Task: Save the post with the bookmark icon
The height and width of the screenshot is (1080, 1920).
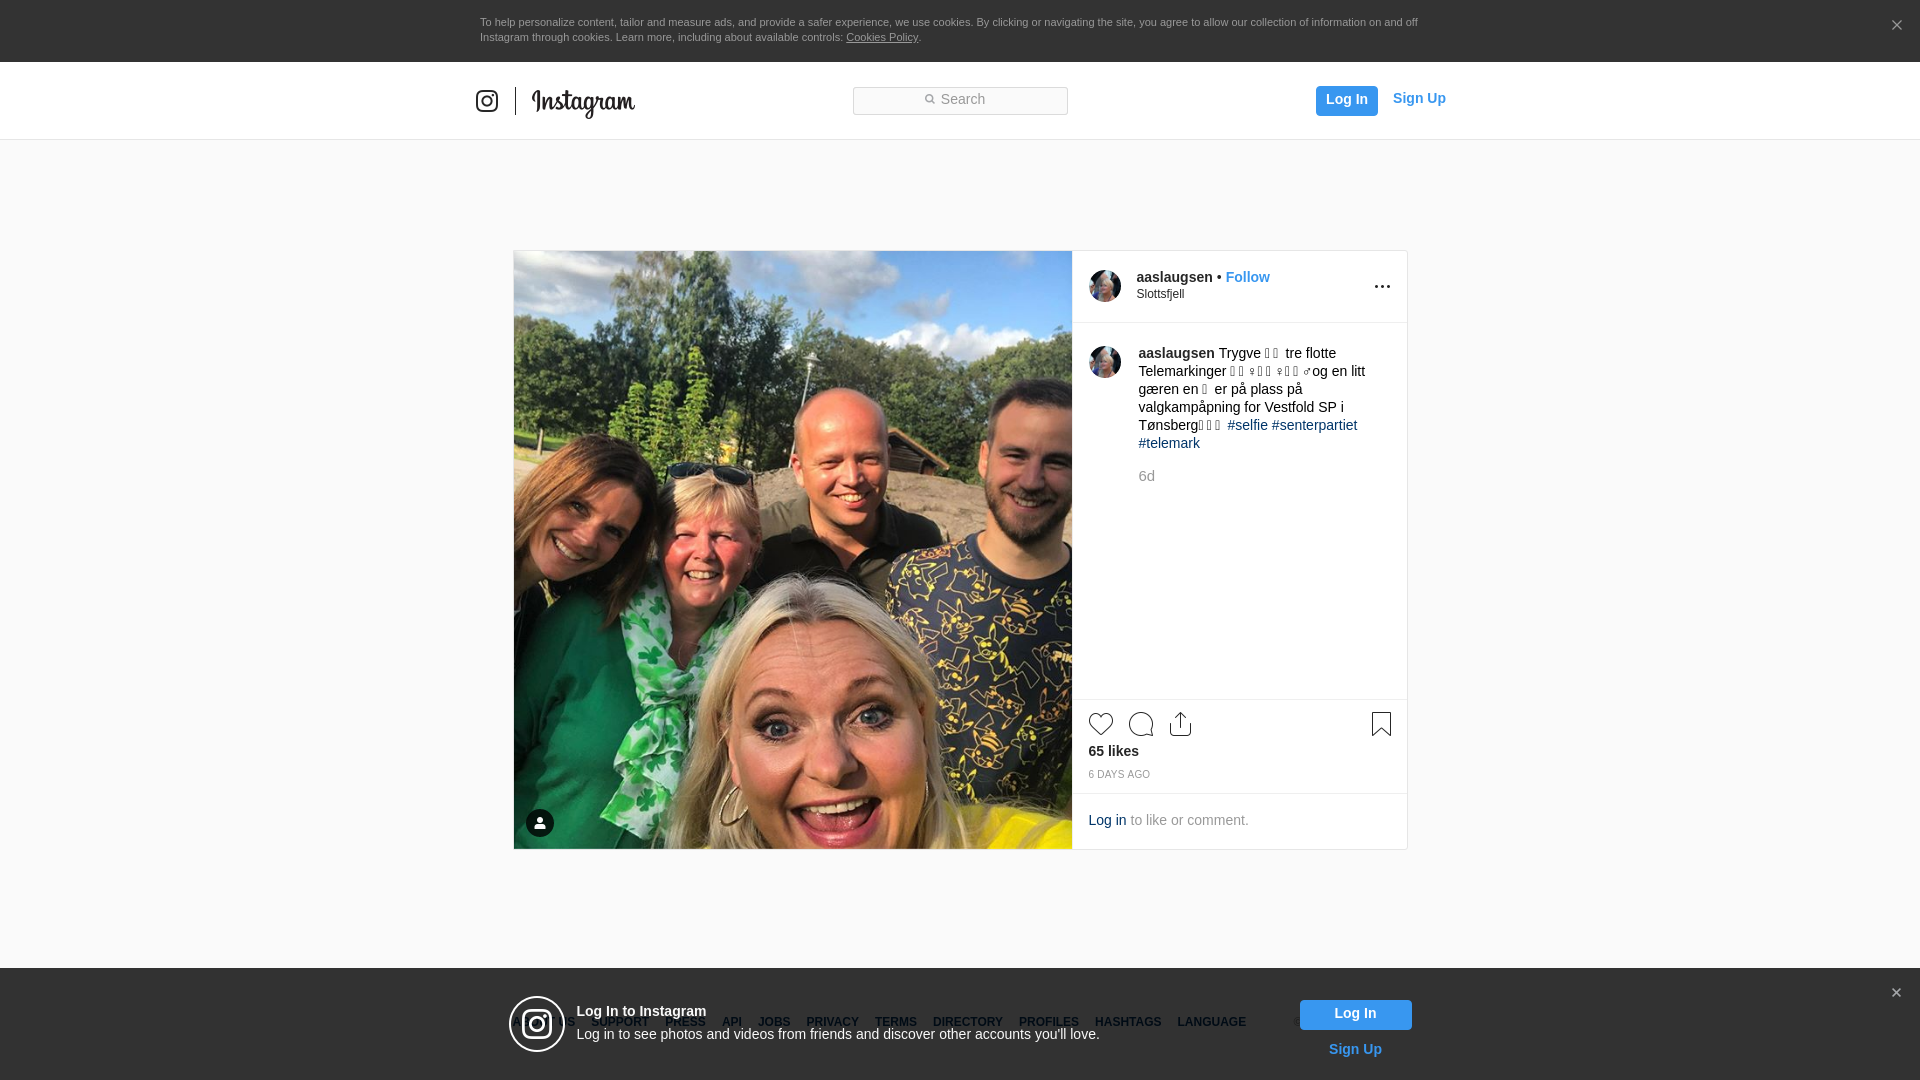Action: point(1381,724)
